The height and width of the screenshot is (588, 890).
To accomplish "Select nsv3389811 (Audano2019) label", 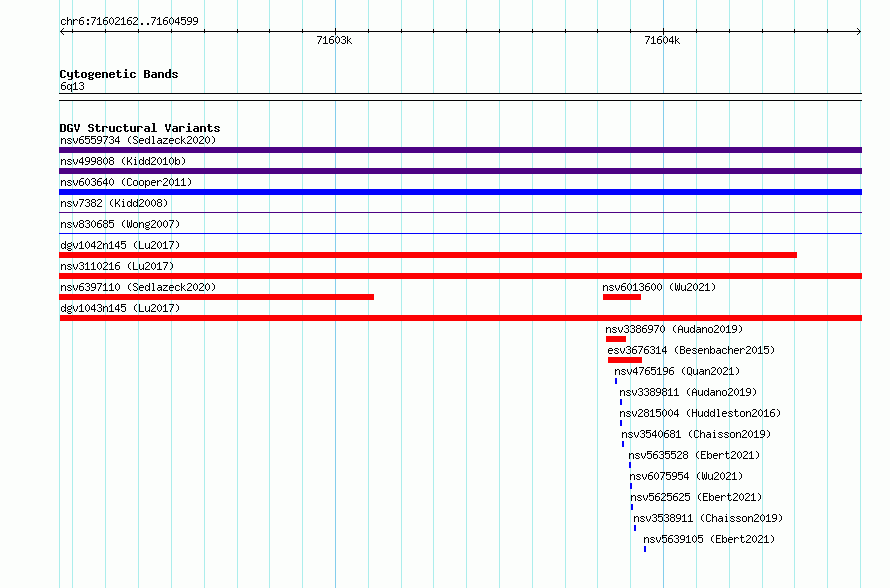I will coord(688,392).
